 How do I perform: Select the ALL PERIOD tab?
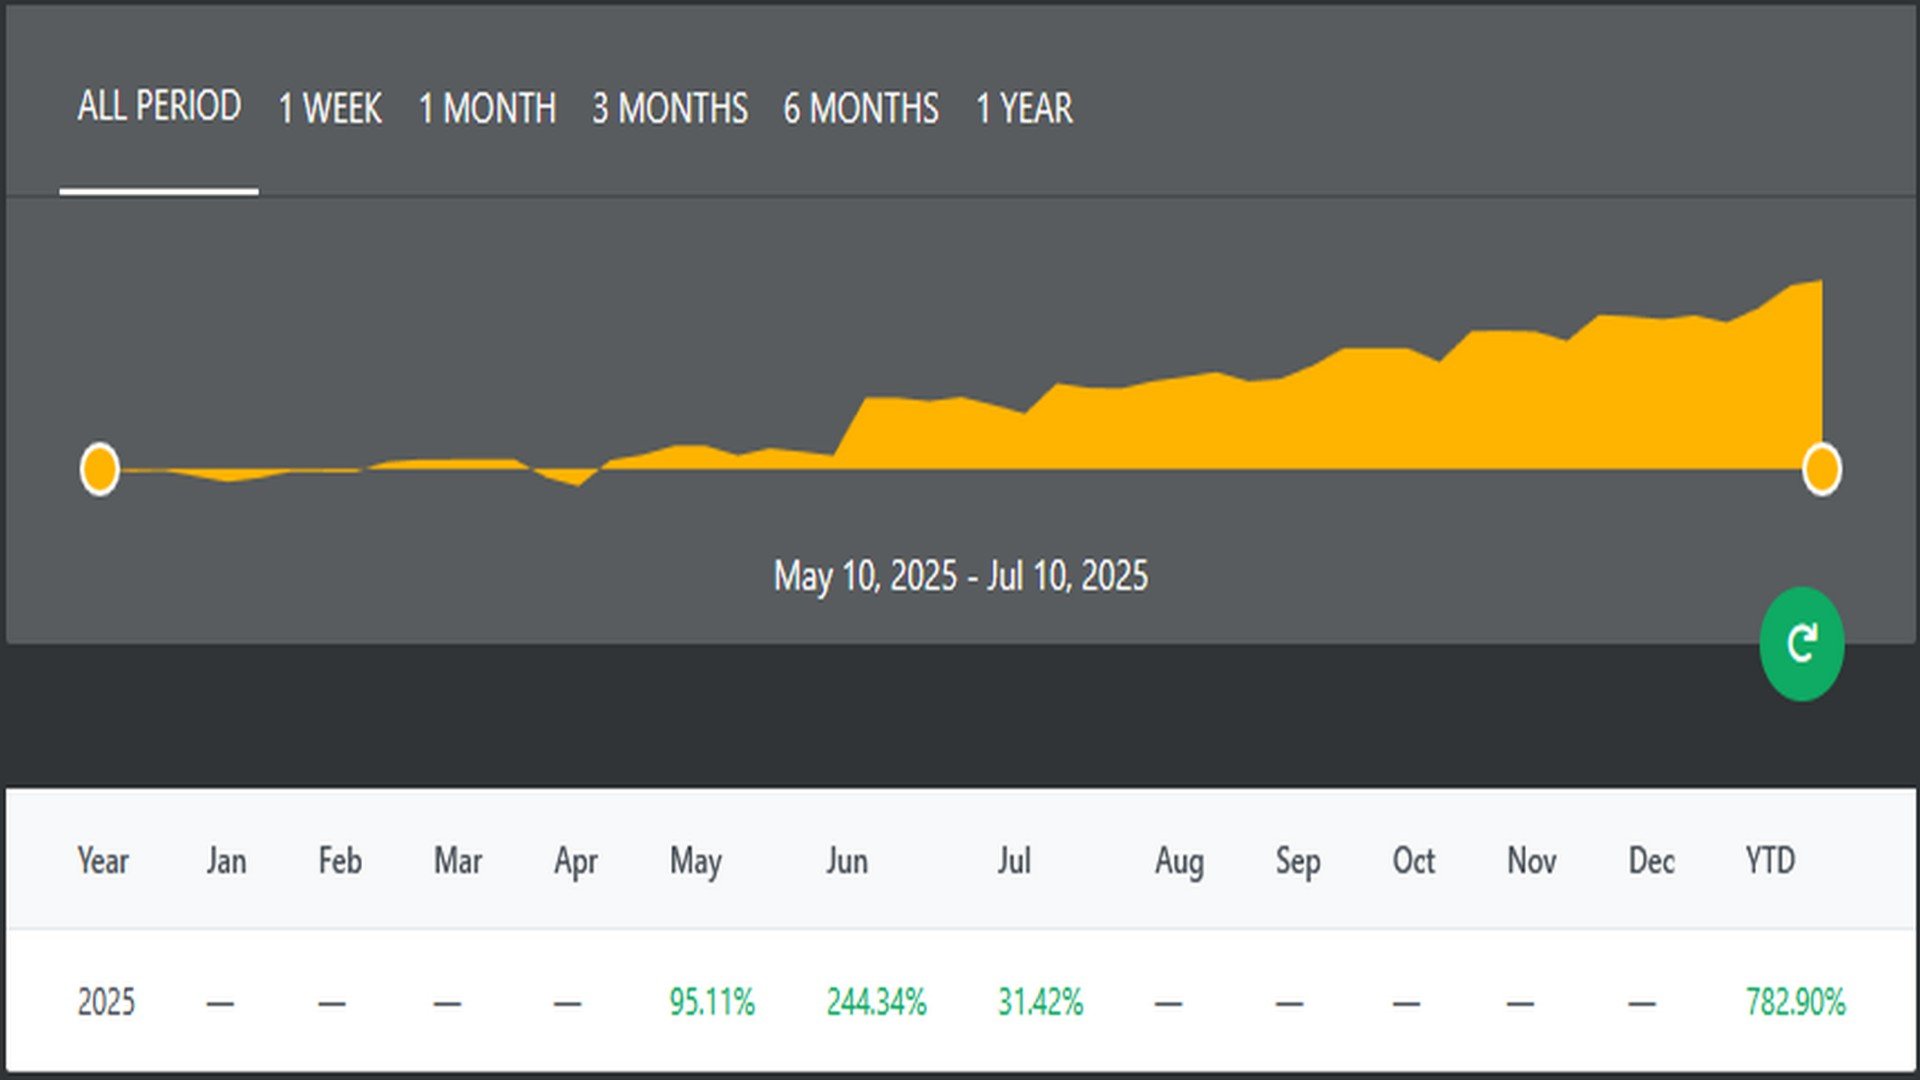point(159,106)
